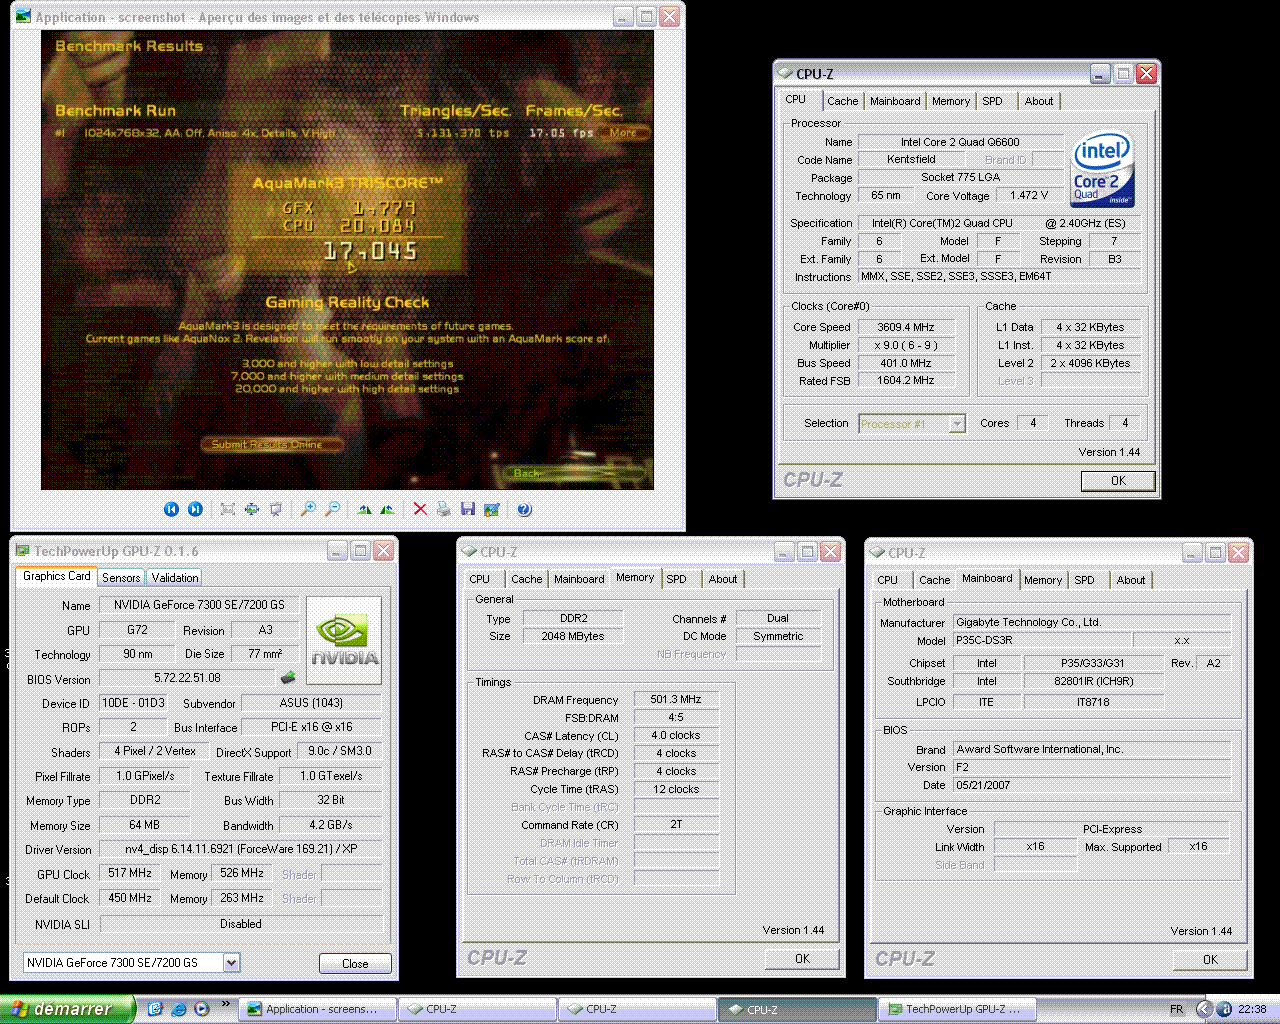Click the taskbar clock showing 22:38

click(x=1252, y=1009)
